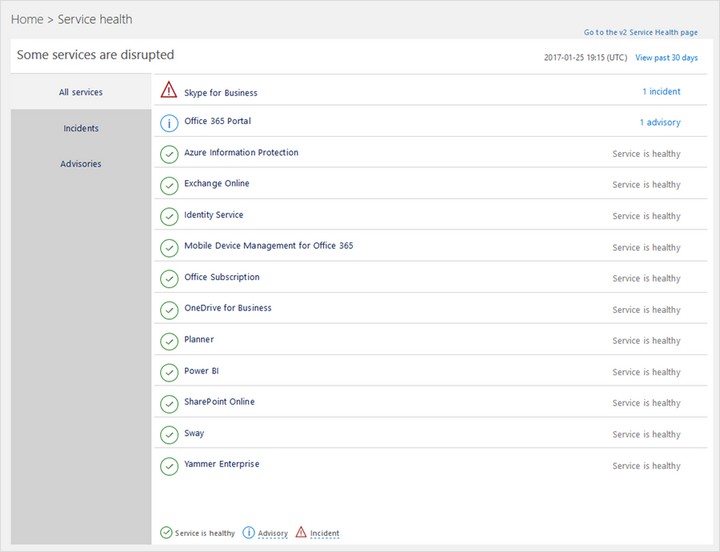Click the Office 365 Portal advisory info icon
The image size is (720, 552).
point(169,122)
